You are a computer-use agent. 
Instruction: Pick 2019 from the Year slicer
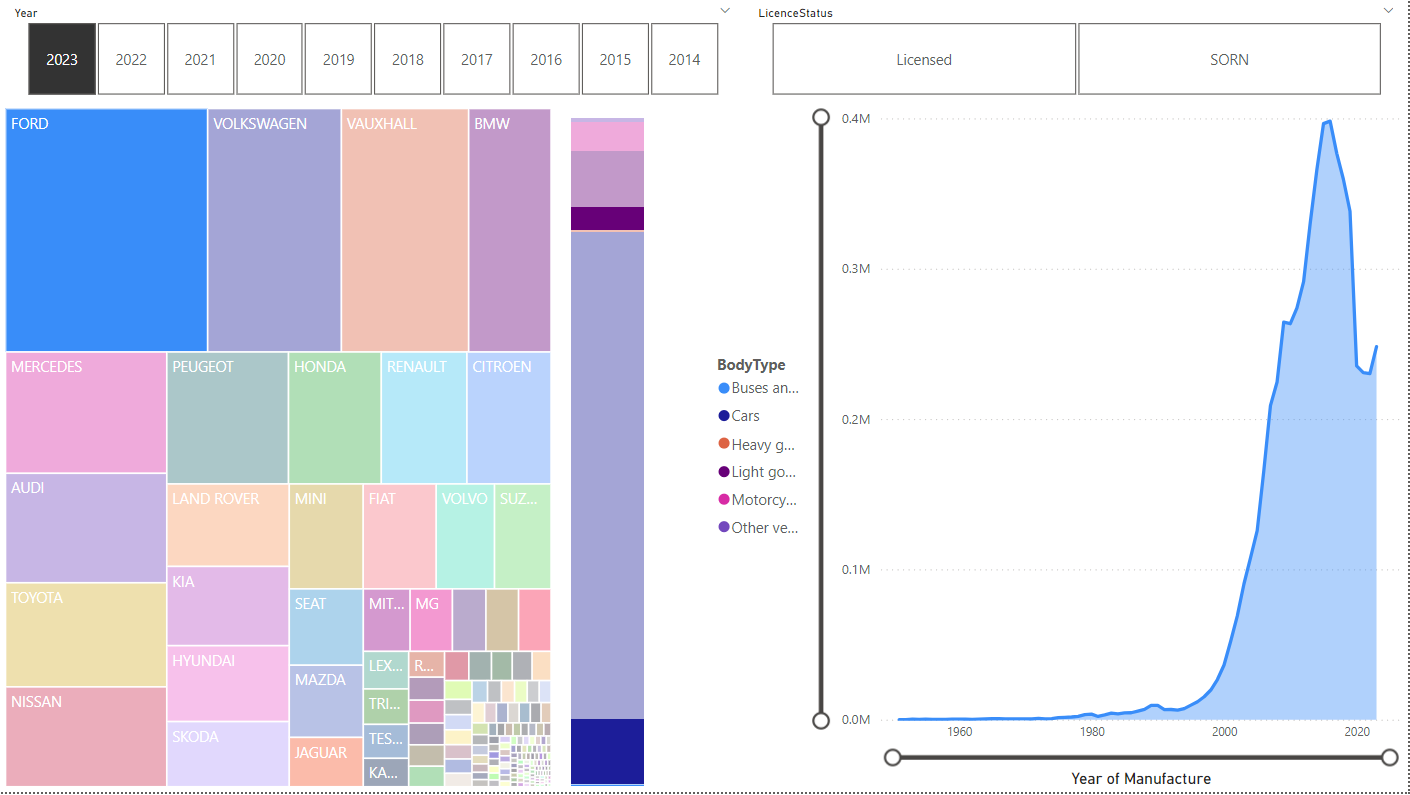(339, 59)
